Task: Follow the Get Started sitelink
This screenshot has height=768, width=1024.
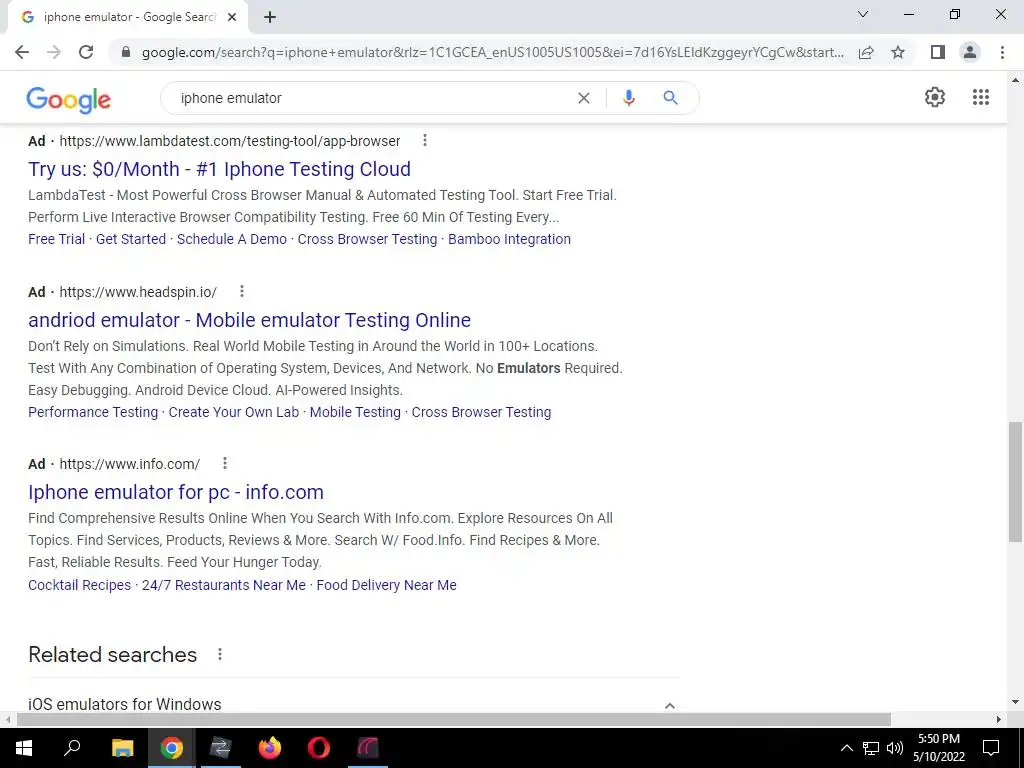Action: tap(131, 239)
